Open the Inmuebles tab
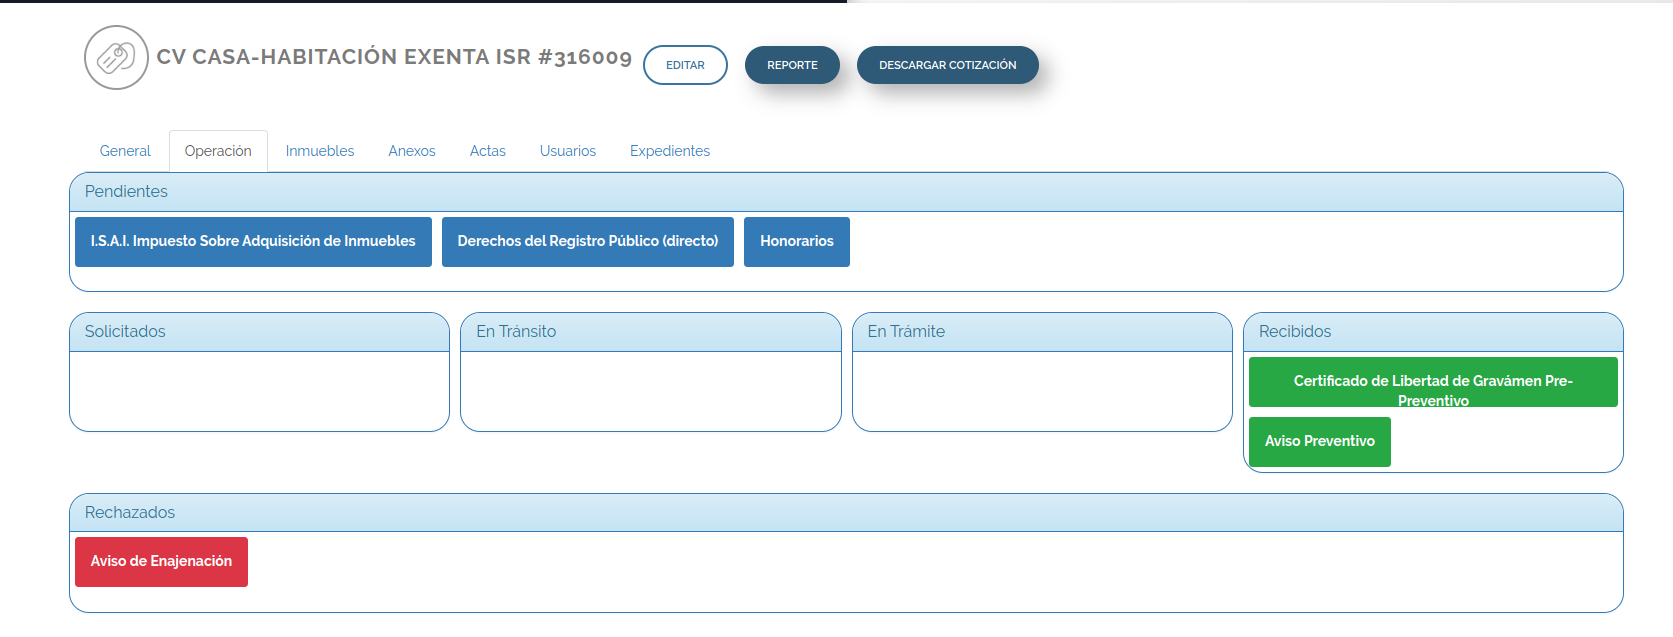Screen dimensions: 1673x637 tap(320, 151)
